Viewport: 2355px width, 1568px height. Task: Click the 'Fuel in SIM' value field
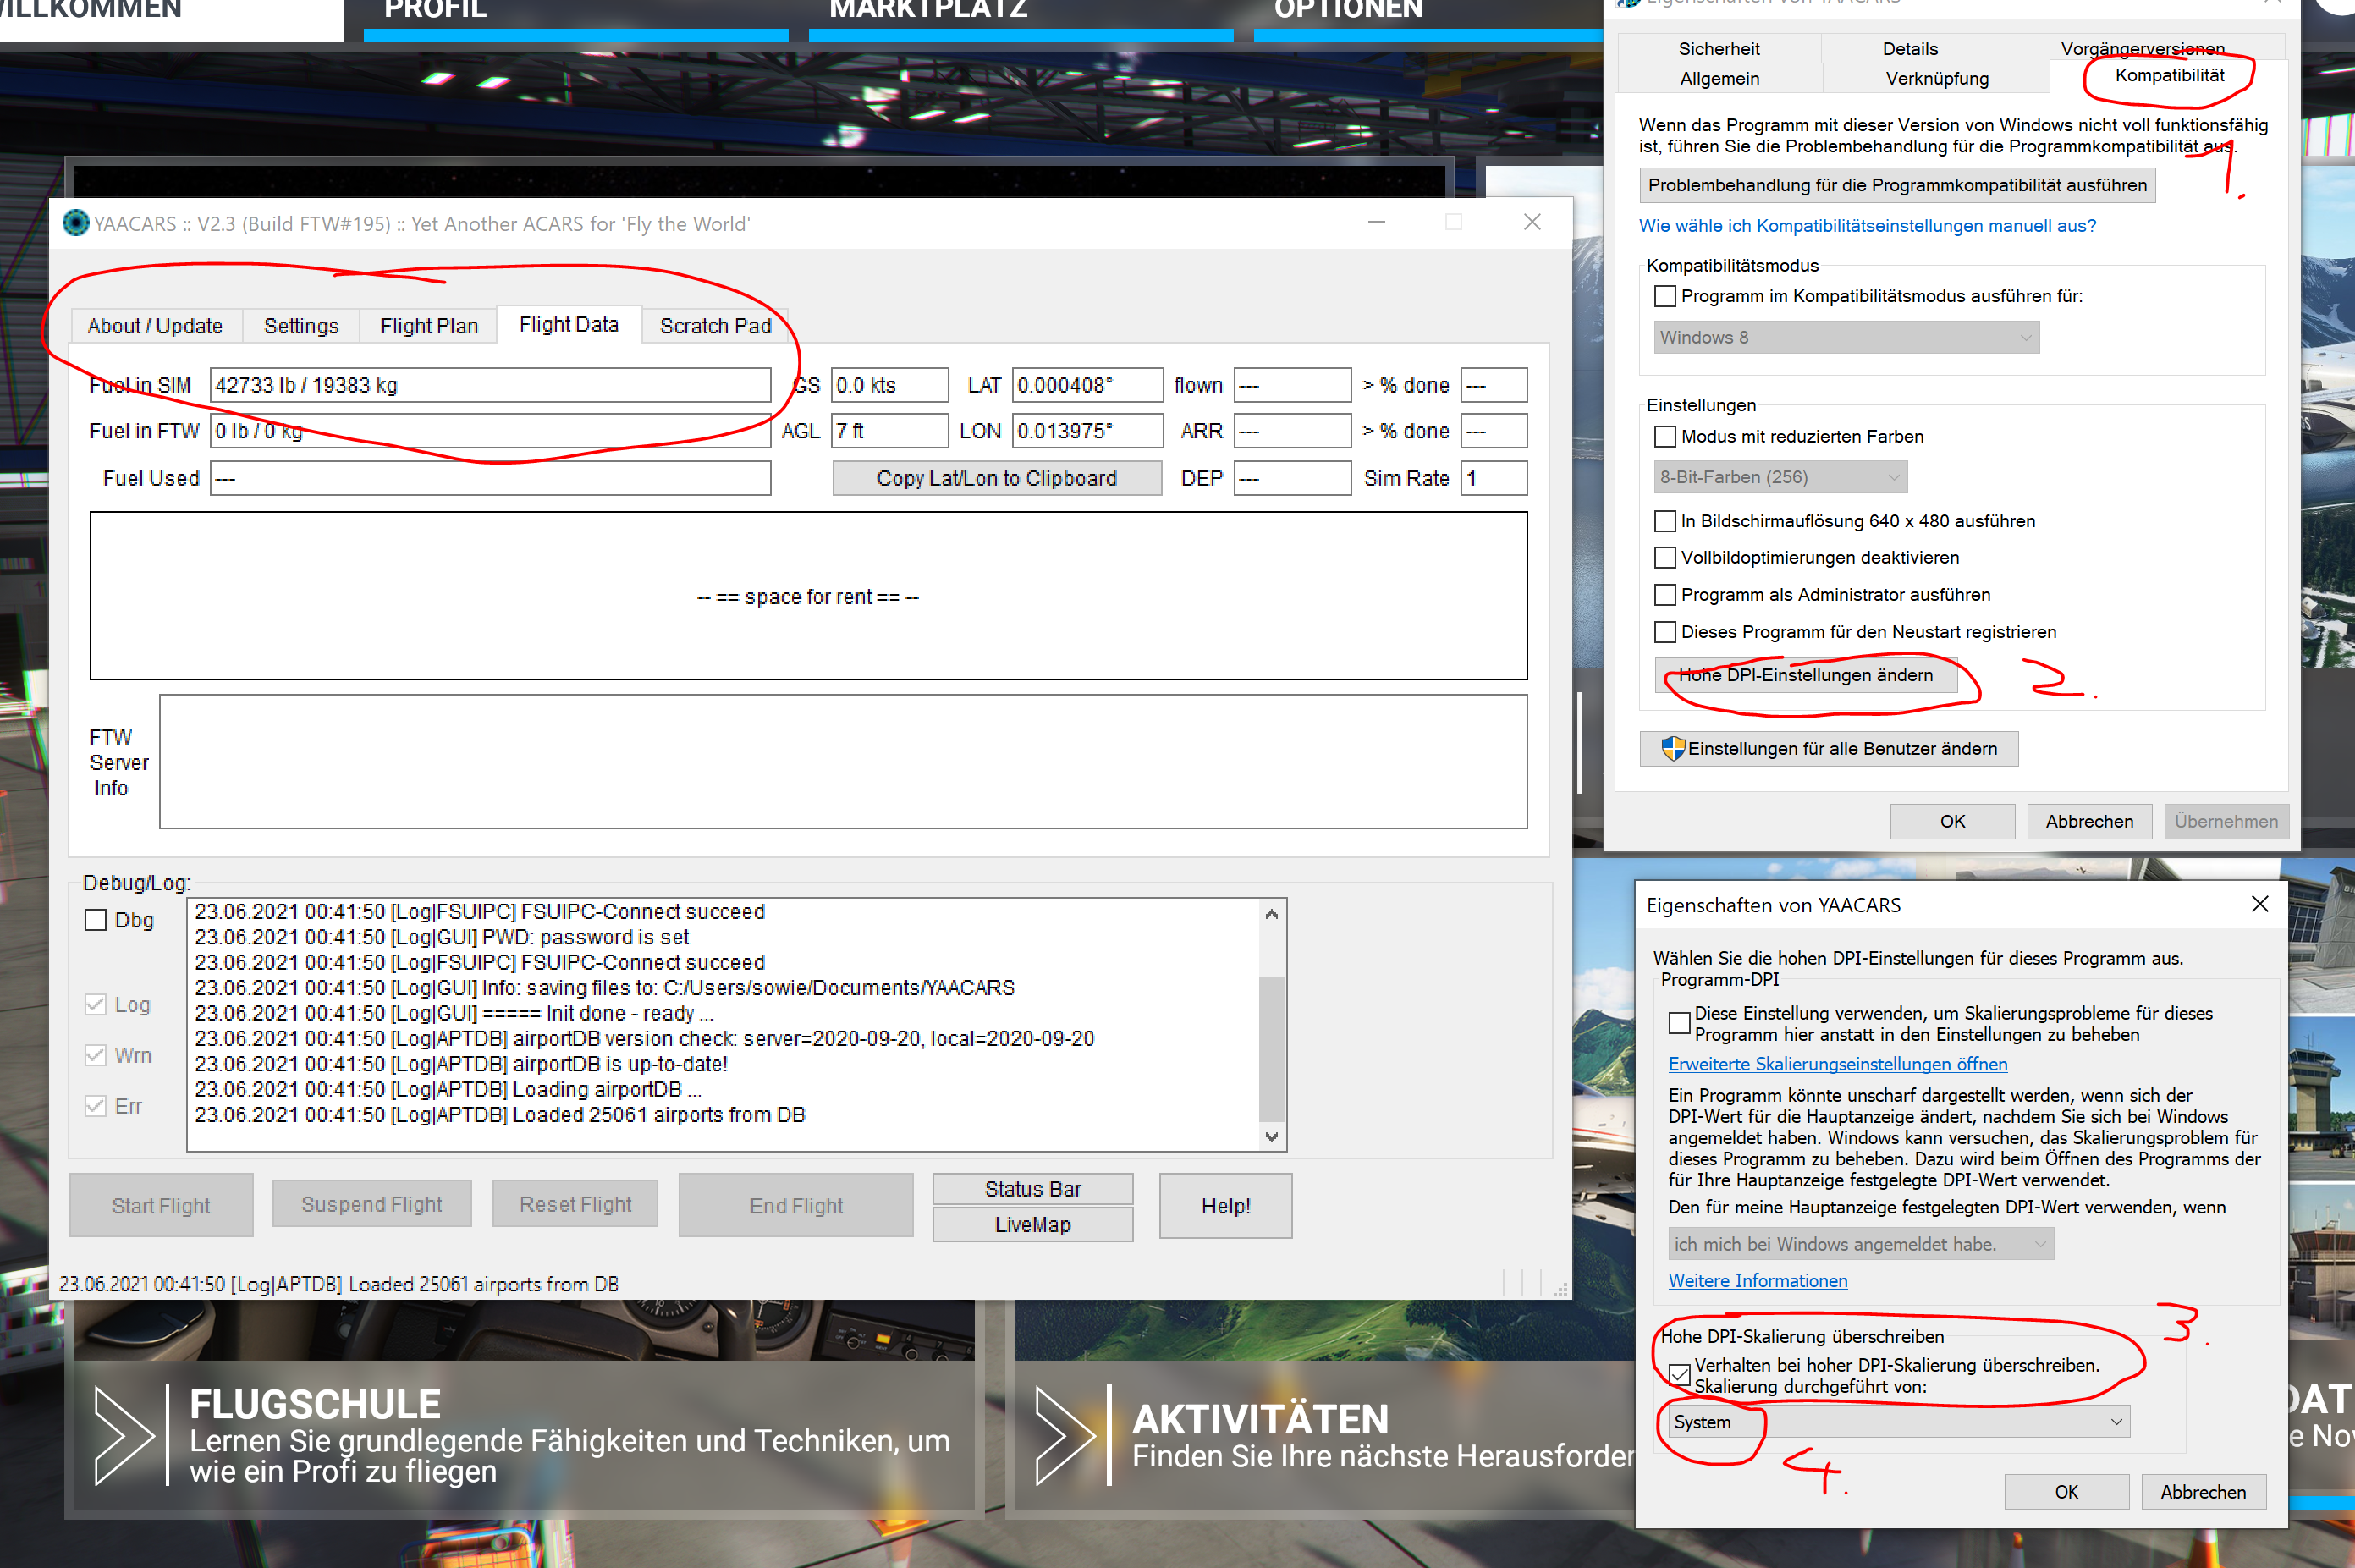tap(490, 385)
